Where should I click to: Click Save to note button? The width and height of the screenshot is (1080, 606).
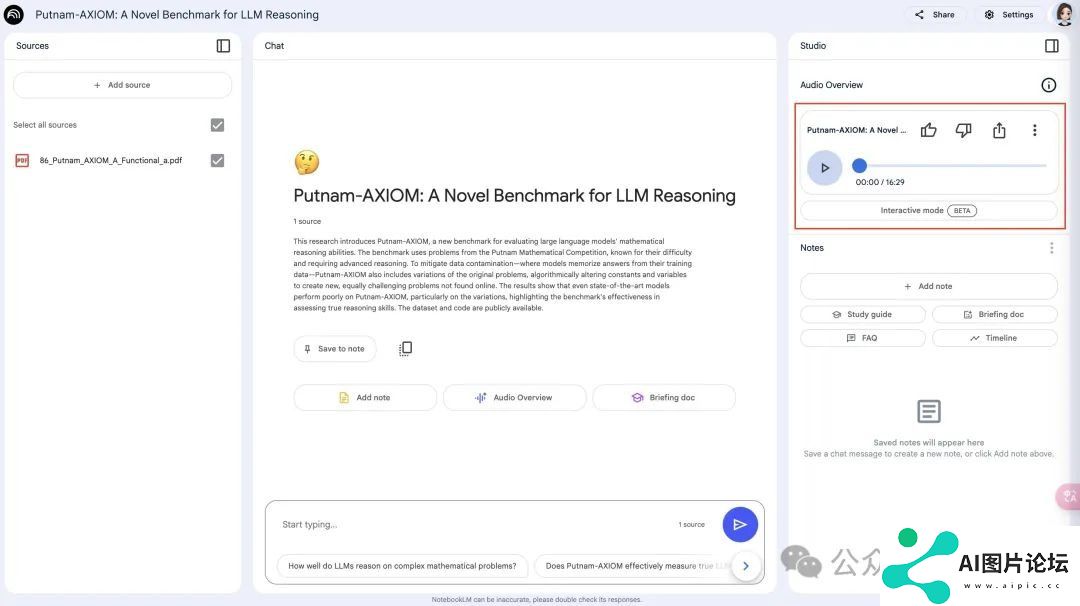[x=335, y=348]
